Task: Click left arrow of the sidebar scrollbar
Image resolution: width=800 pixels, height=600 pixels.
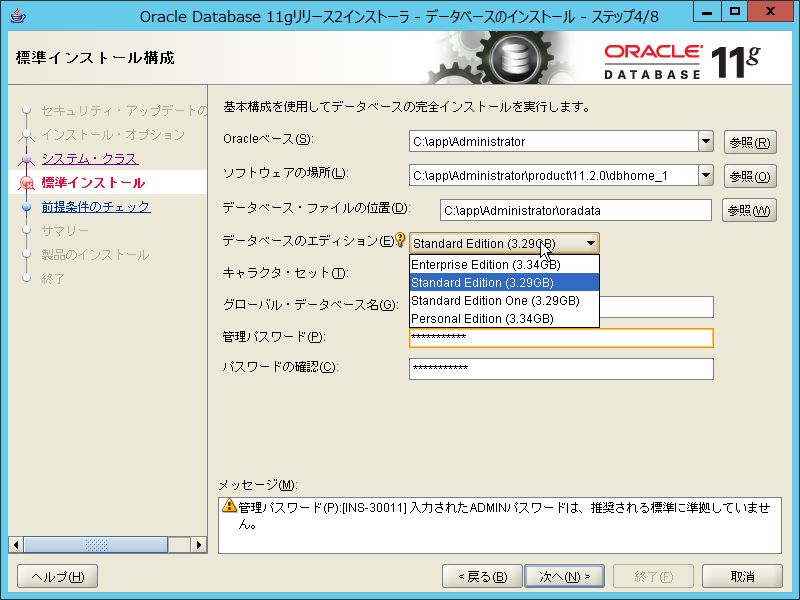Action: (16, 545)
